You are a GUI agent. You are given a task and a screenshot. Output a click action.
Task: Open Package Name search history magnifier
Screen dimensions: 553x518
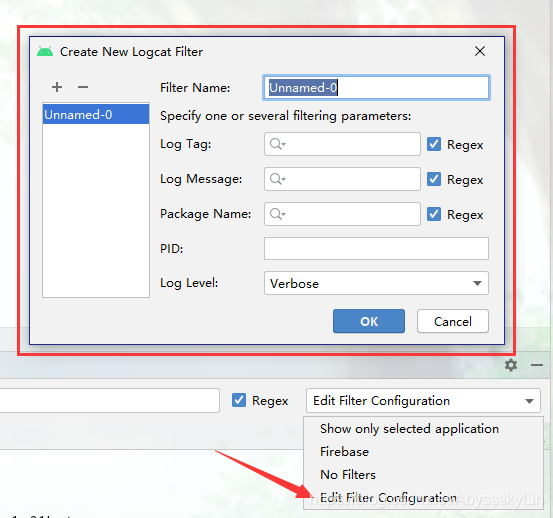(277, 214)
